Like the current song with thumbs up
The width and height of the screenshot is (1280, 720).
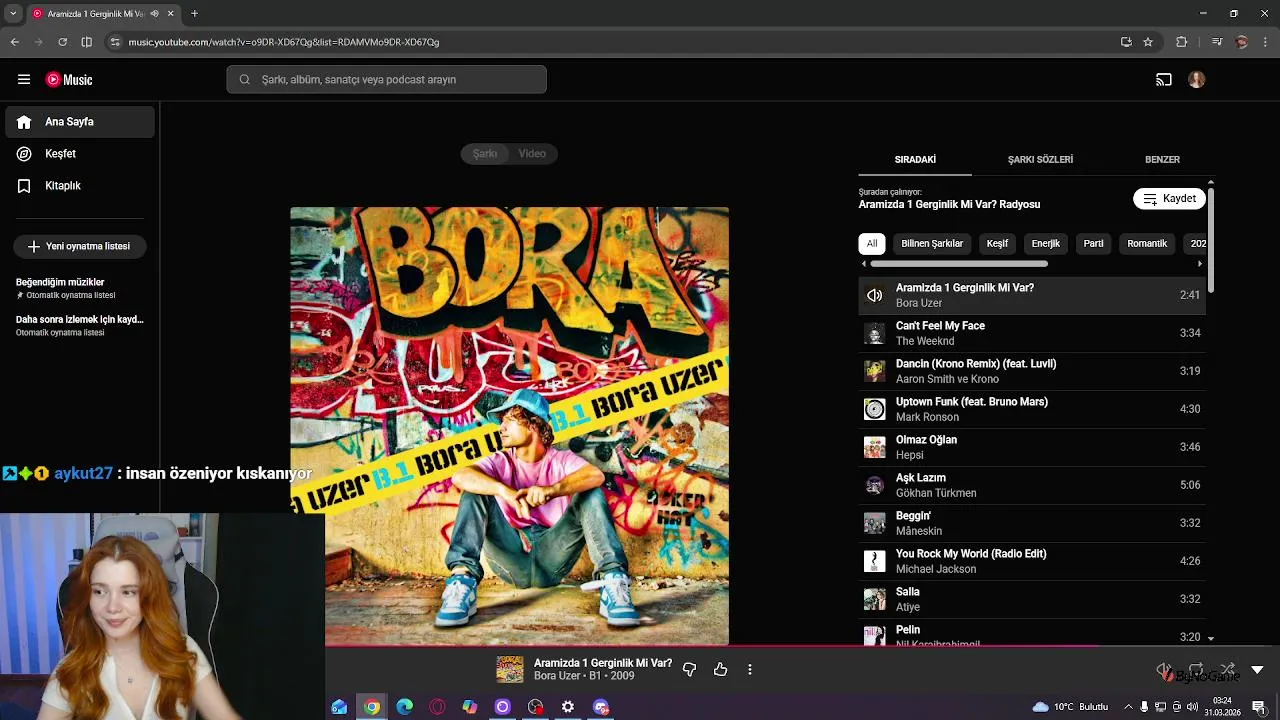coord(720,670)
